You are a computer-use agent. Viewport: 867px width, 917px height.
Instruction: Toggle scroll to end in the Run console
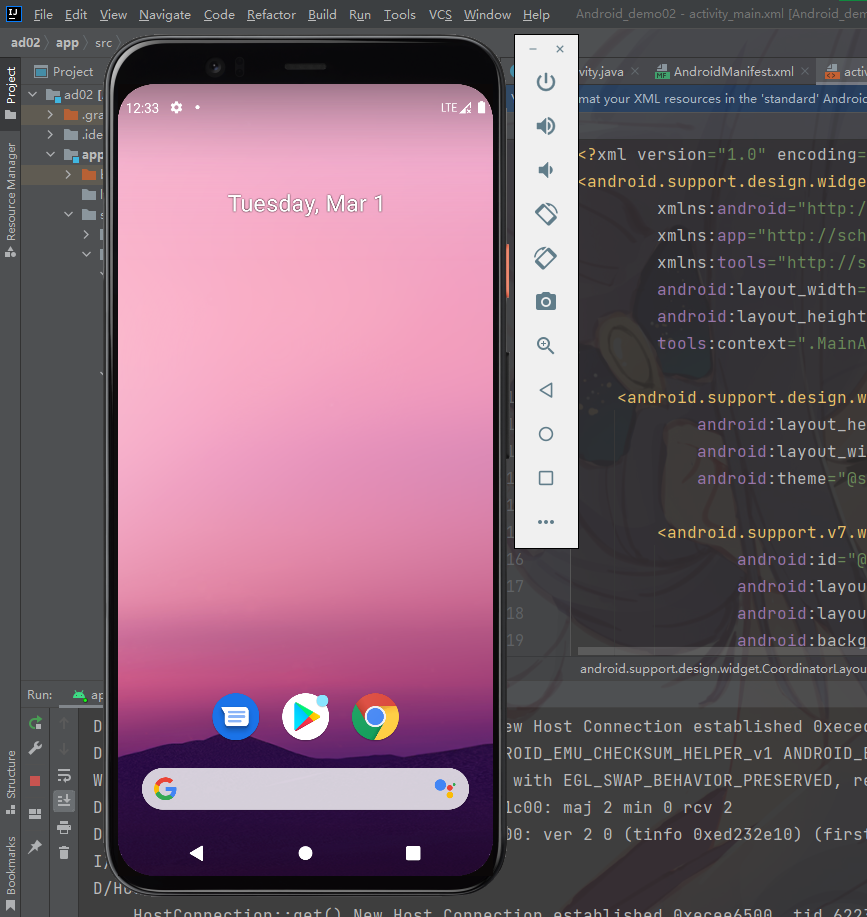64,801
